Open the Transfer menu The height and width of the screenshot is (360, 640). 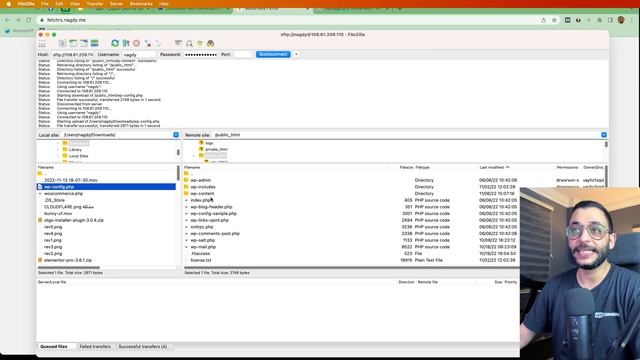pos(95,4)
